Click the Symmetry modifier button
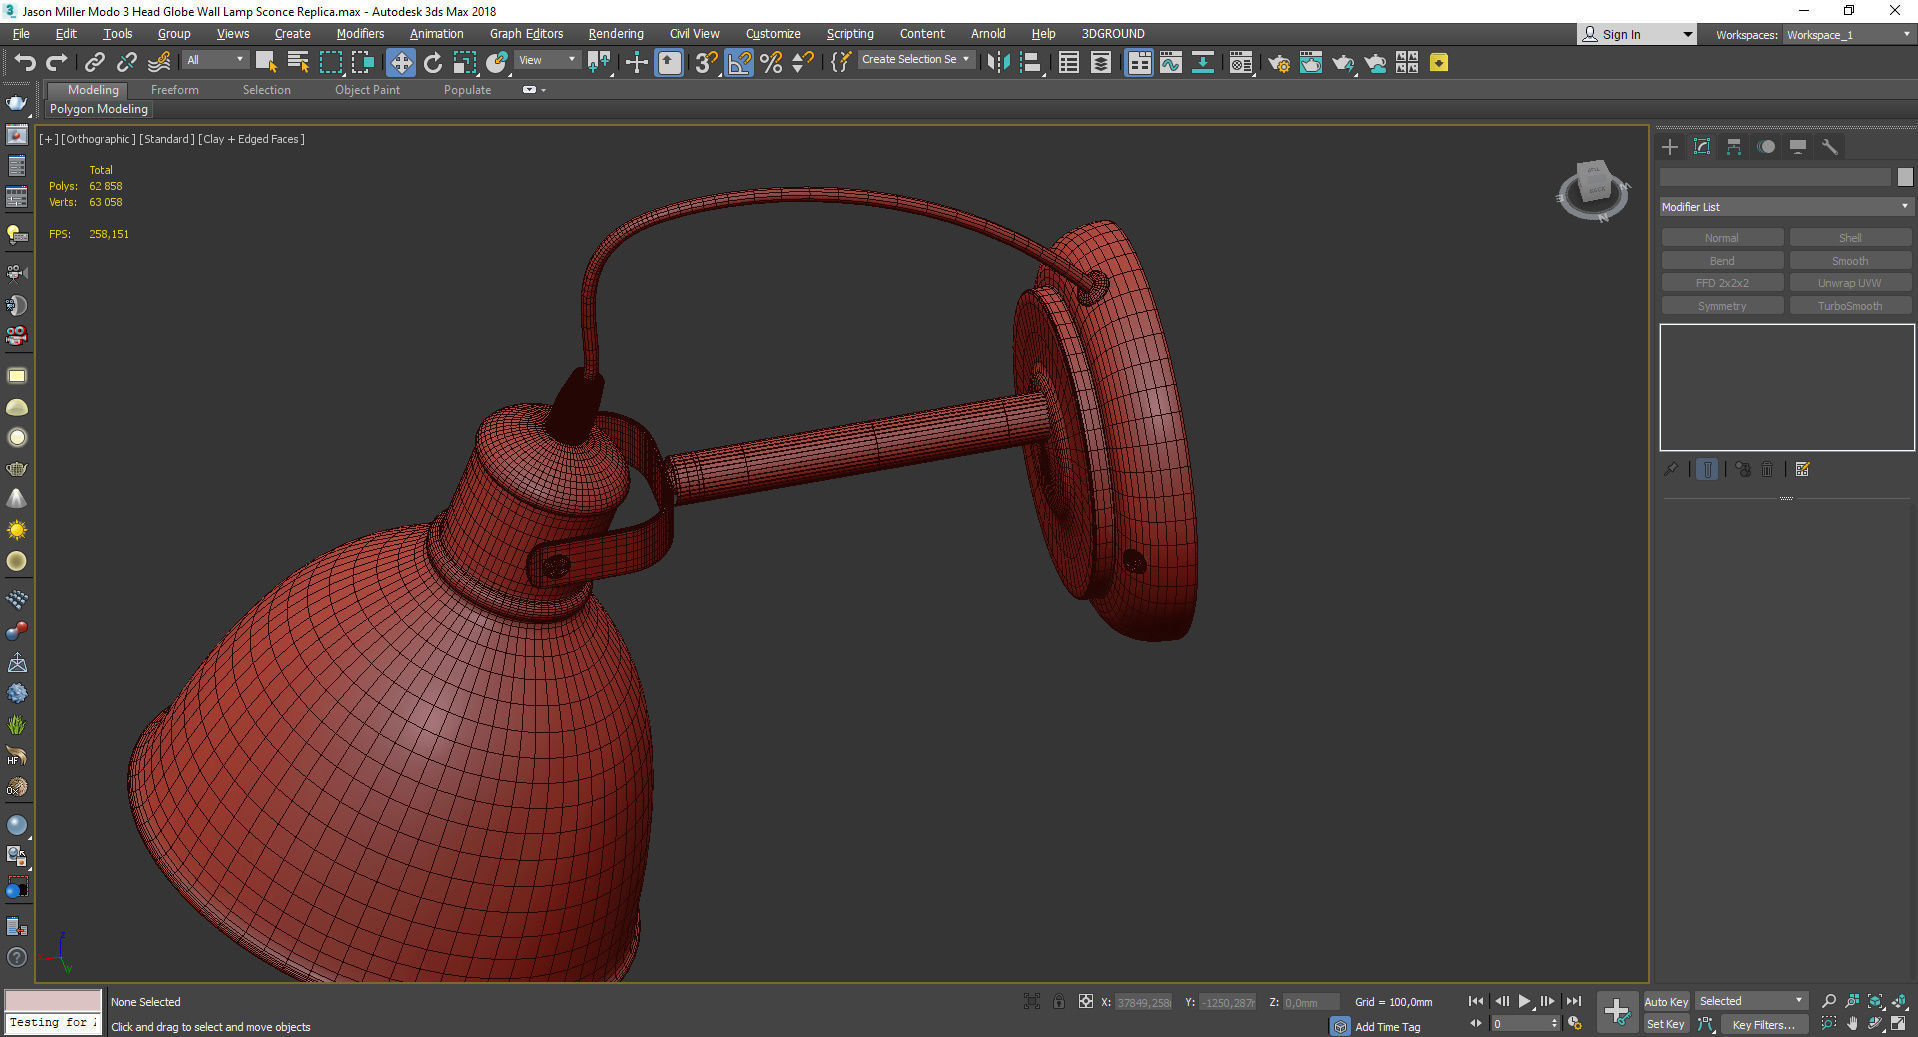This screenshot has width=1918, height=1037. [1722, 306]
